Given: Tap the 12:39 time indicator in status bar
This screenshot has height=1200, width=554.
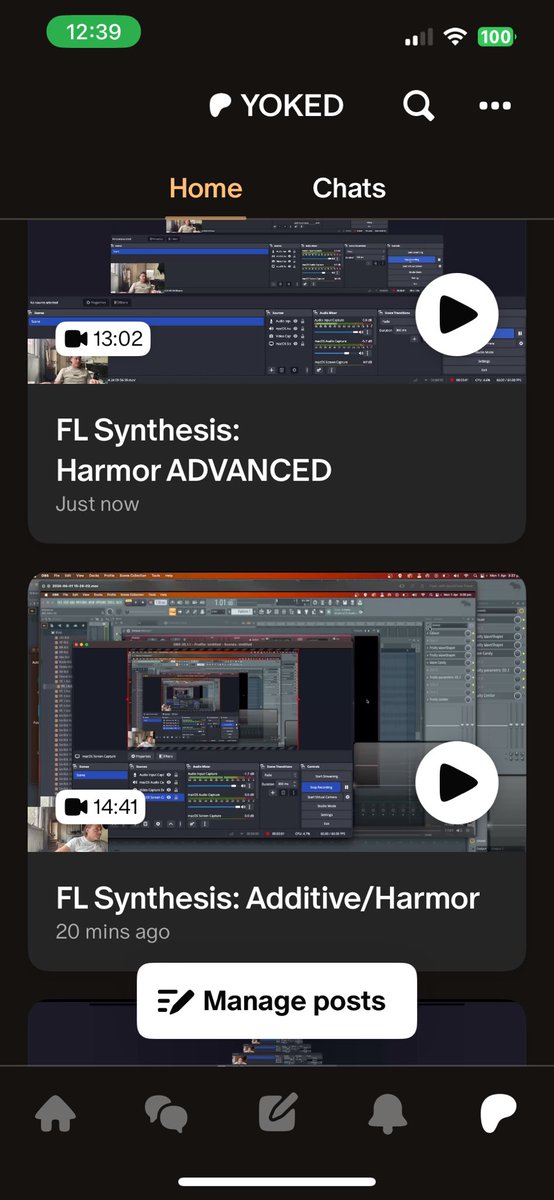Looking at the screenshot, I should 93,32.
